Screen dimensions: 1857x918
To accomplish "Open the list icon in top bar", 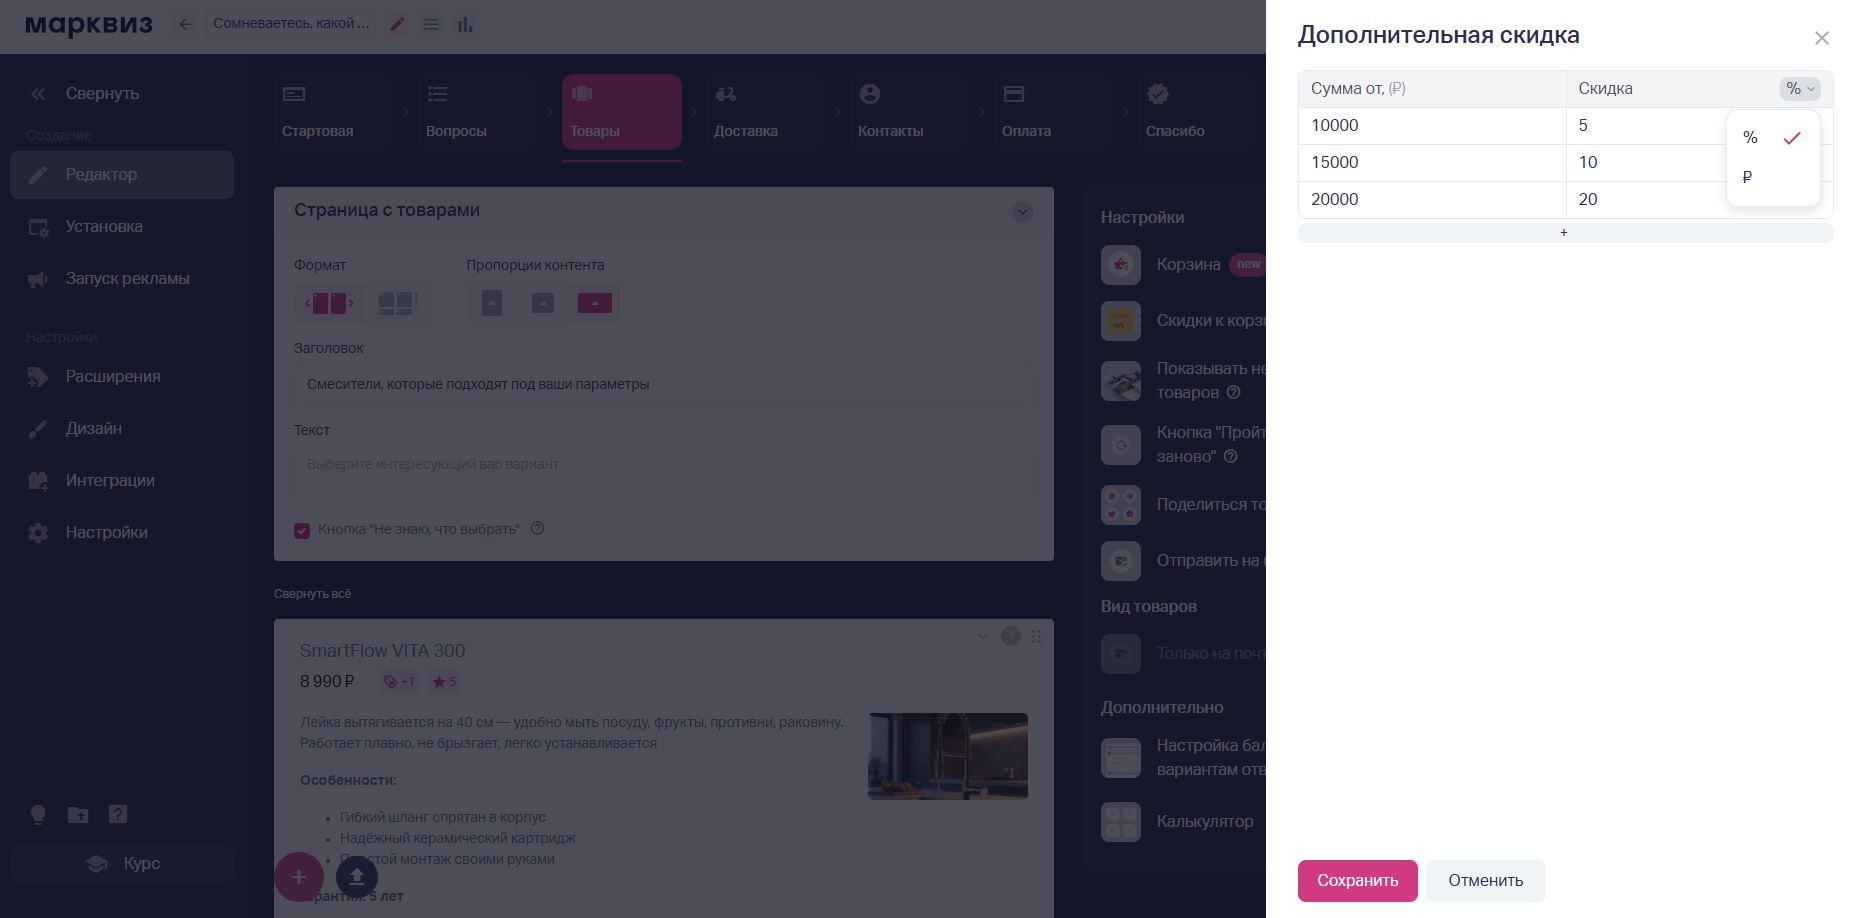I will pyautogui.click(x=431, y=24).
